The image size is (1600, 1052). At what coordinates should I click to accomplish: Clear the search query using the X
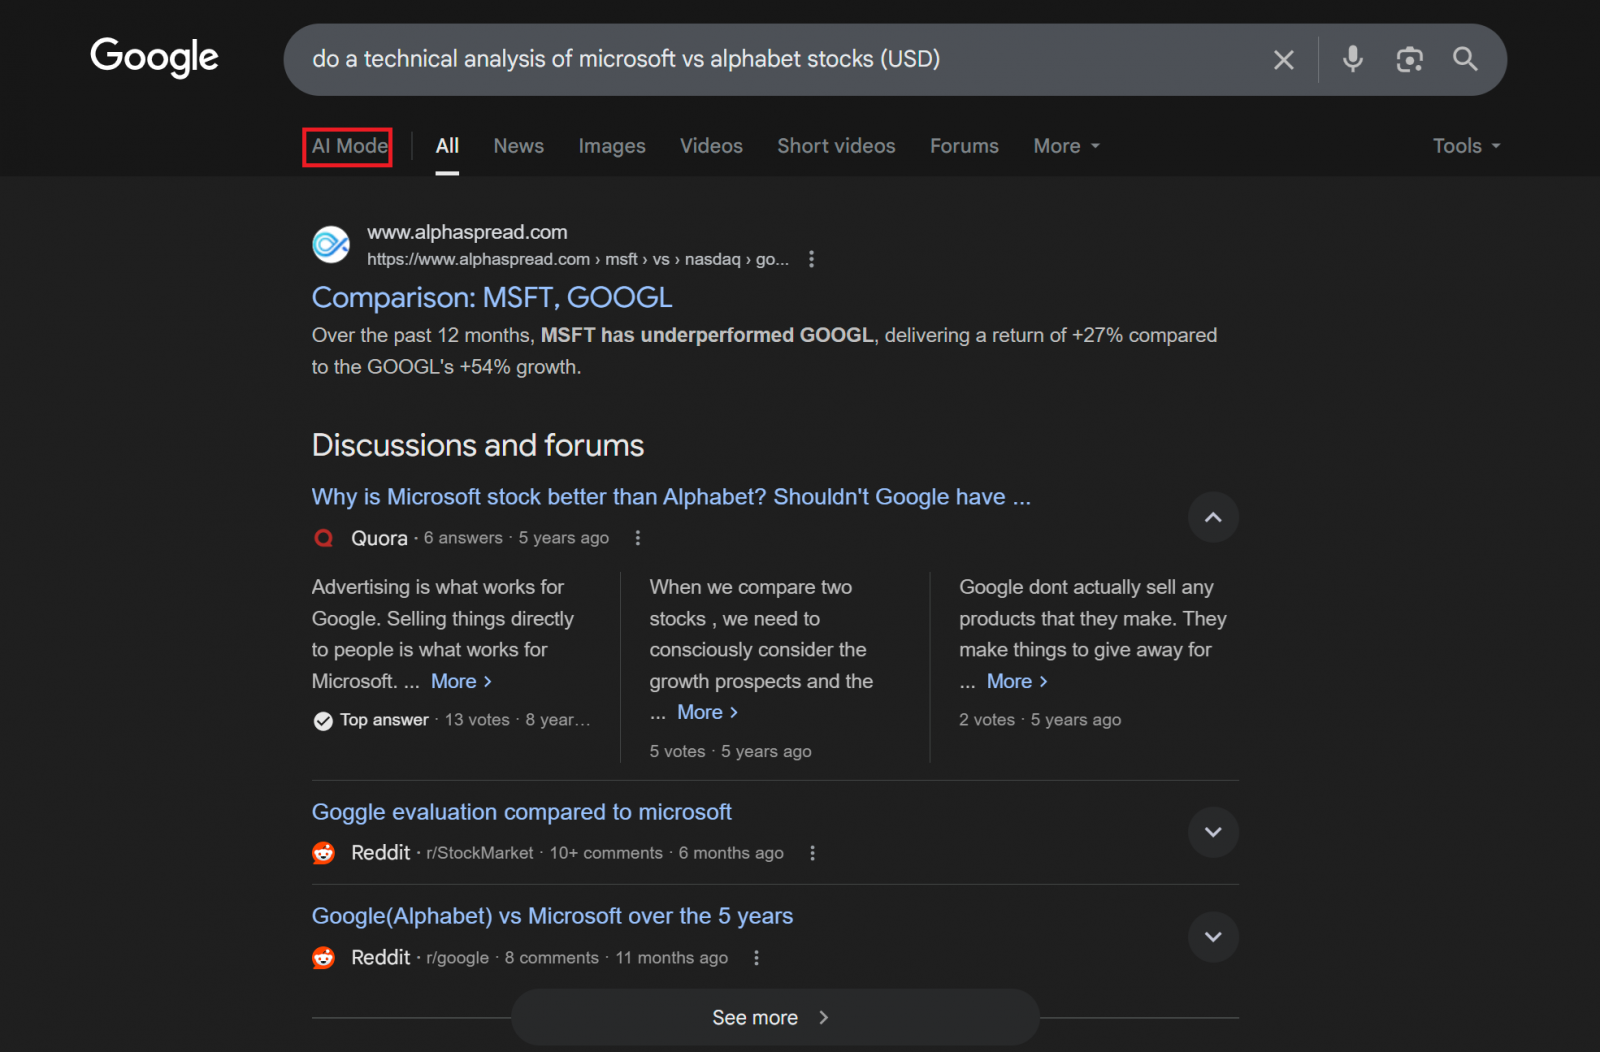point(1283,59)
